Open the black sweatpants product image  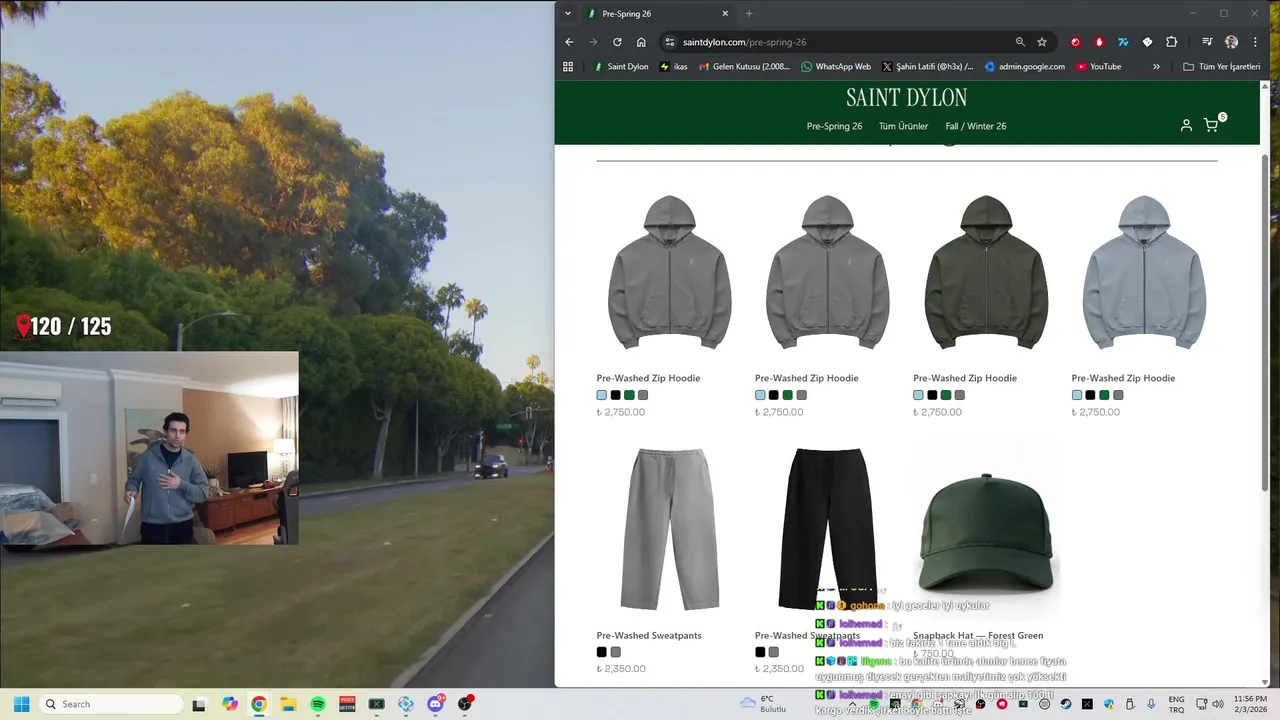[827, 528]
